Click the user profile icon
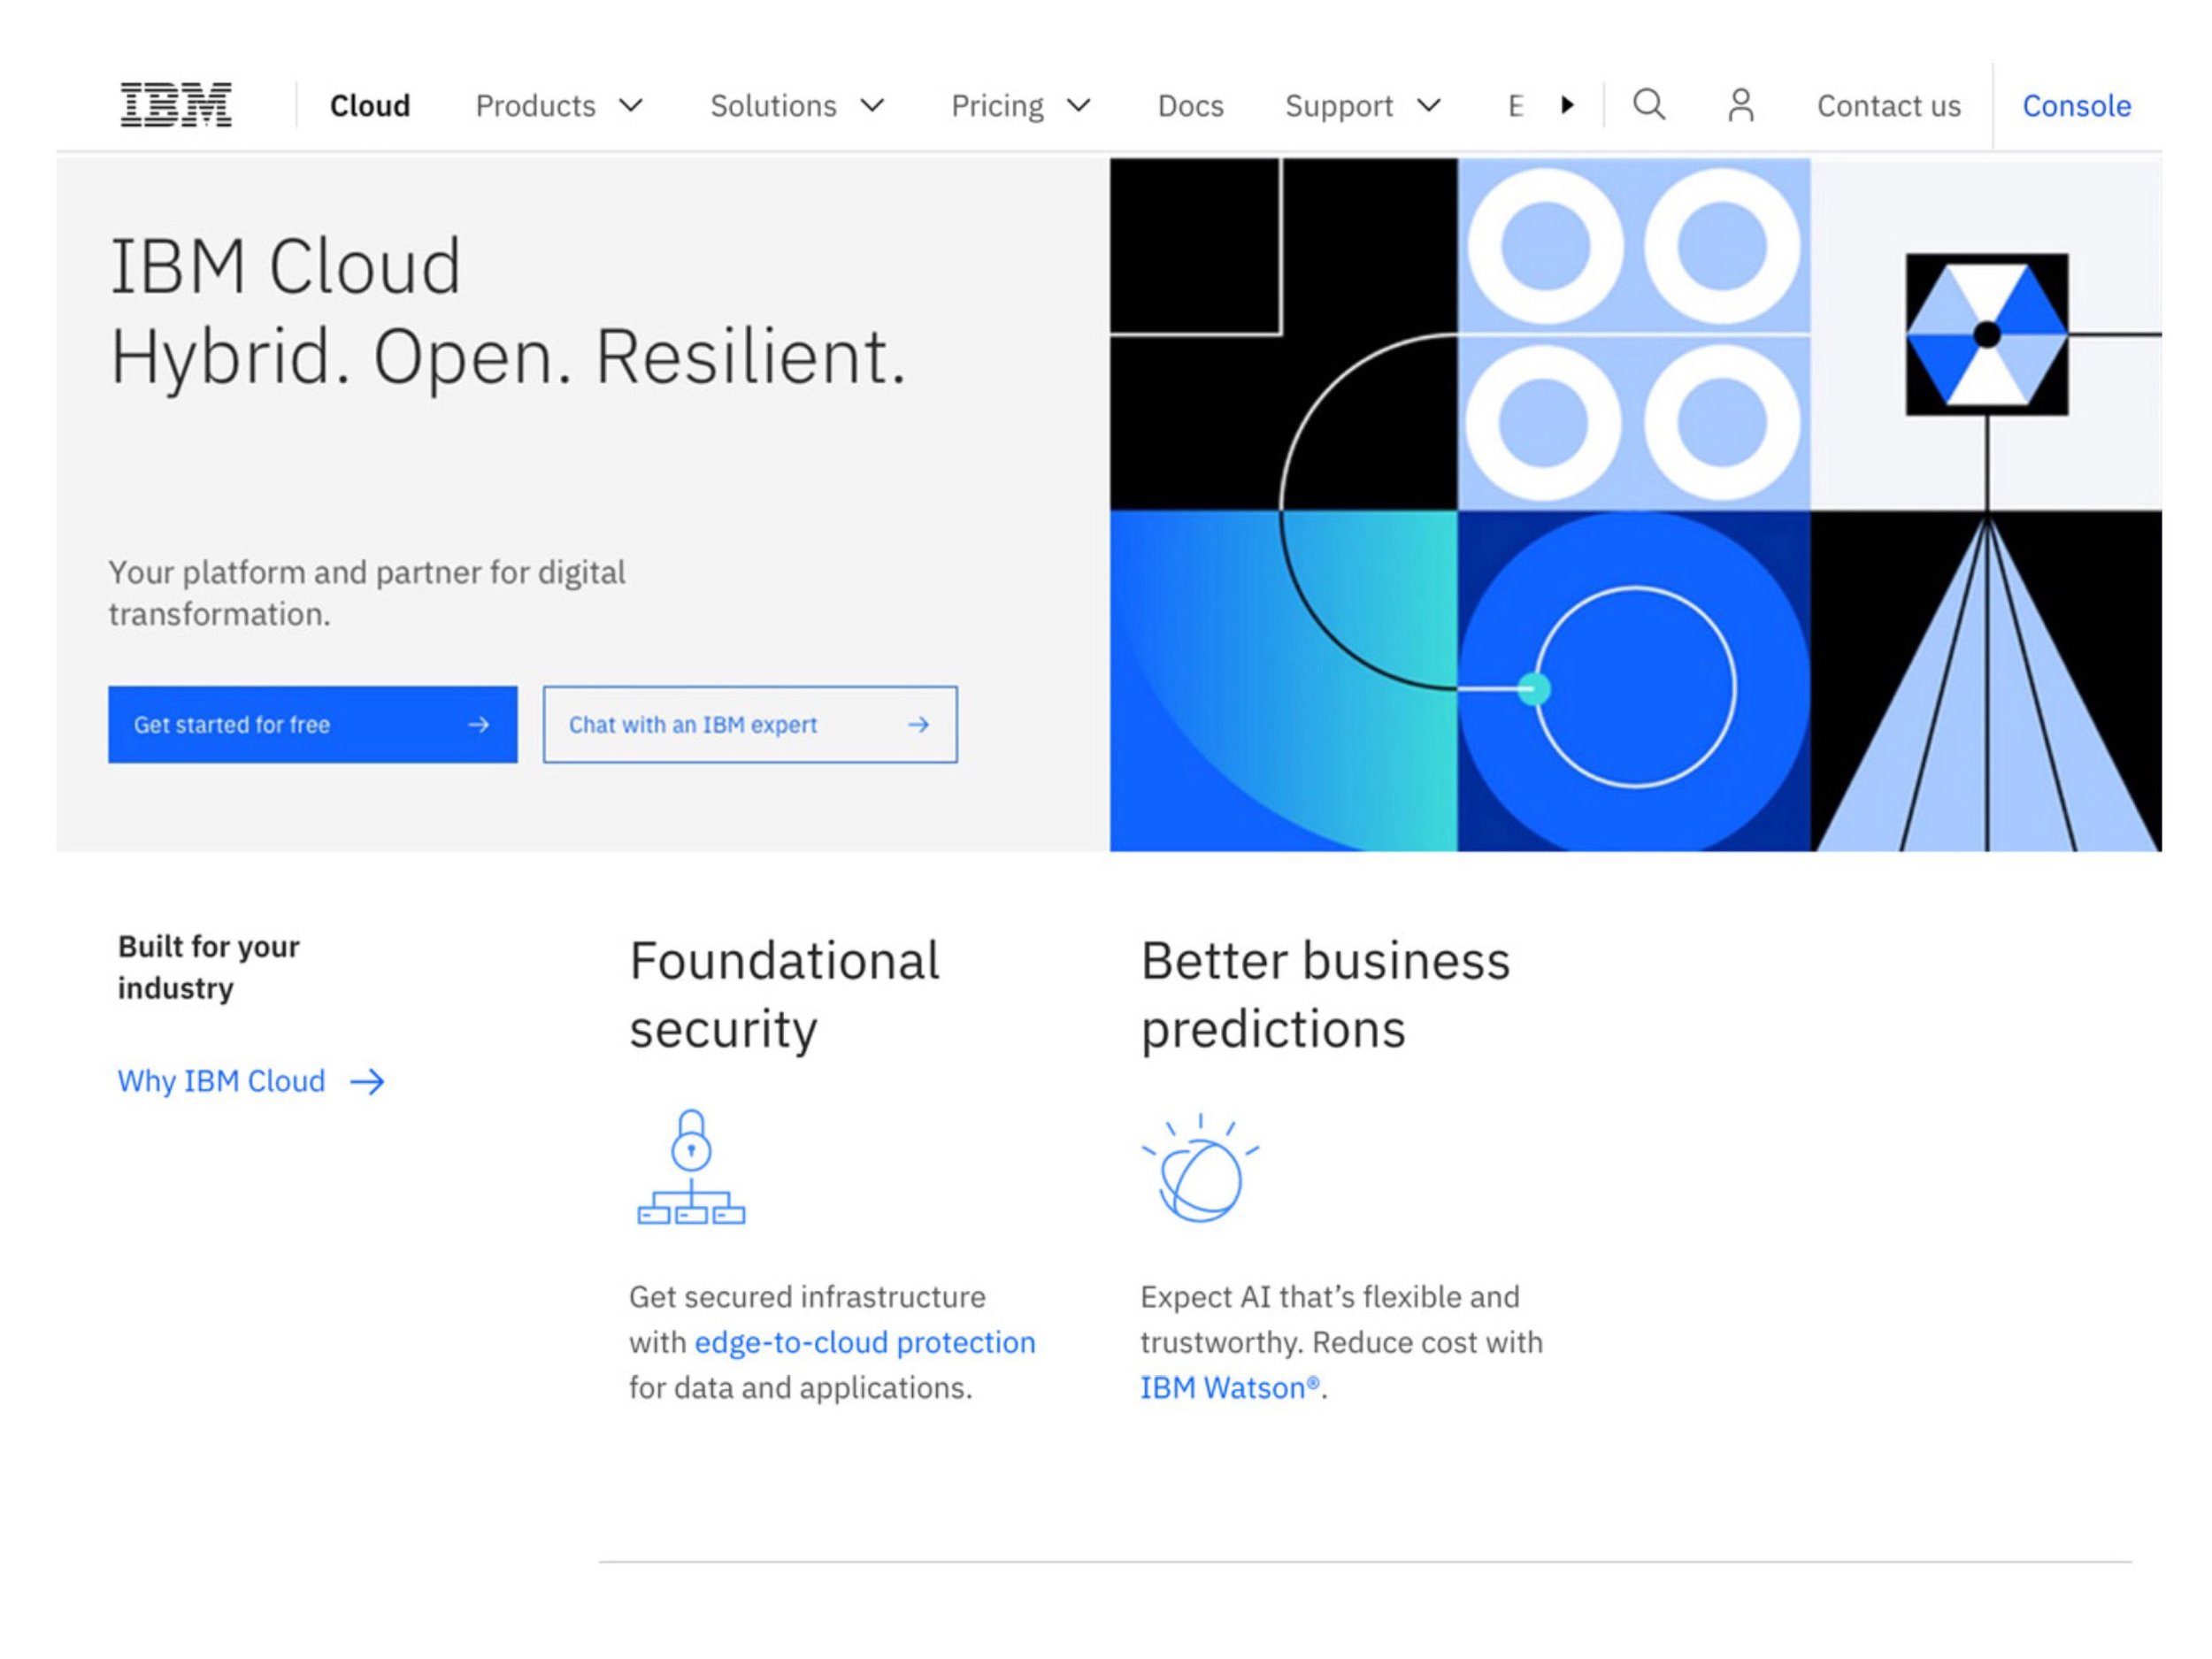Image resolution: width=2212 pixels, height=1659 pixels. click(x=1741, y=104)
